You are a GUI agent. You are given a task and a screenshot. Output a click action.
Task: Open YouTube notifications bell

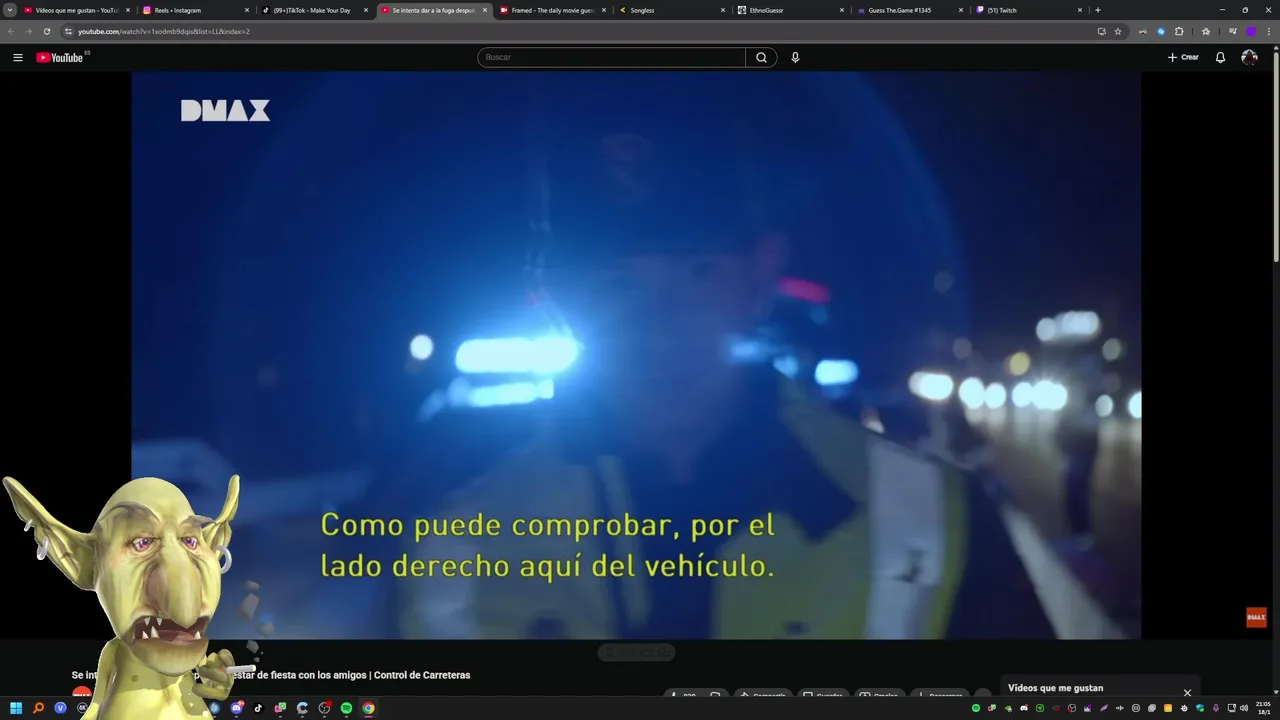click(x=1220, y=57)
